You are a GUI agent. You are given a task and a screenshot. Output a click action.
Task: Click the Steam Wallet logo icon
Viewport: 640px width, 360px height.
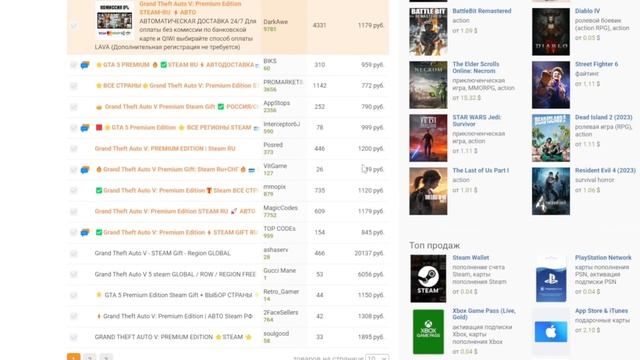[428, 279]
